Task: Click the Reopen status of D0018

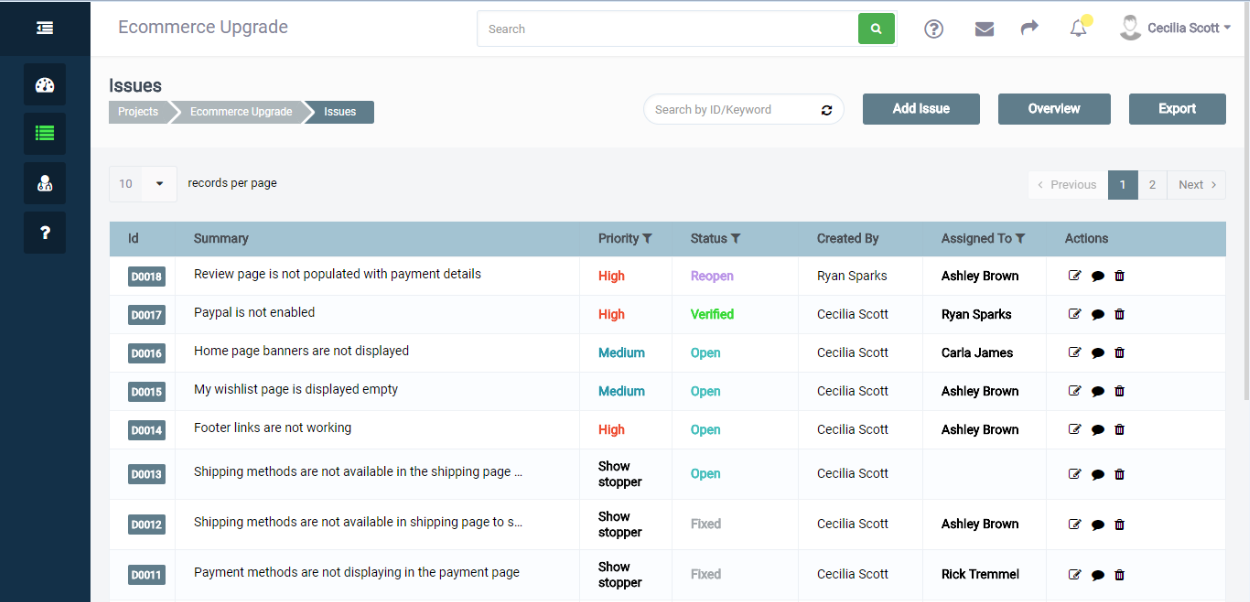Action: pyautogui.click(x=712, y=276)
